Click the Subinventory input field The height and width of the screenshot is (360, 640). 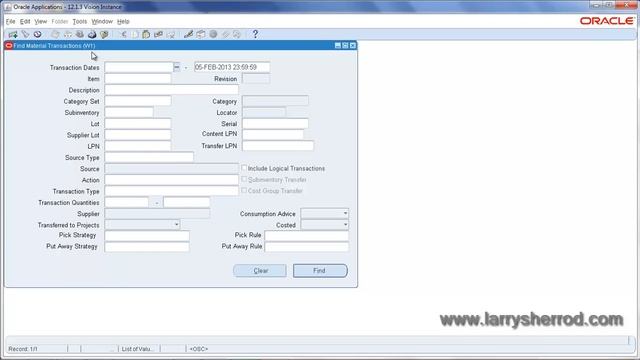tap(129, 112)
